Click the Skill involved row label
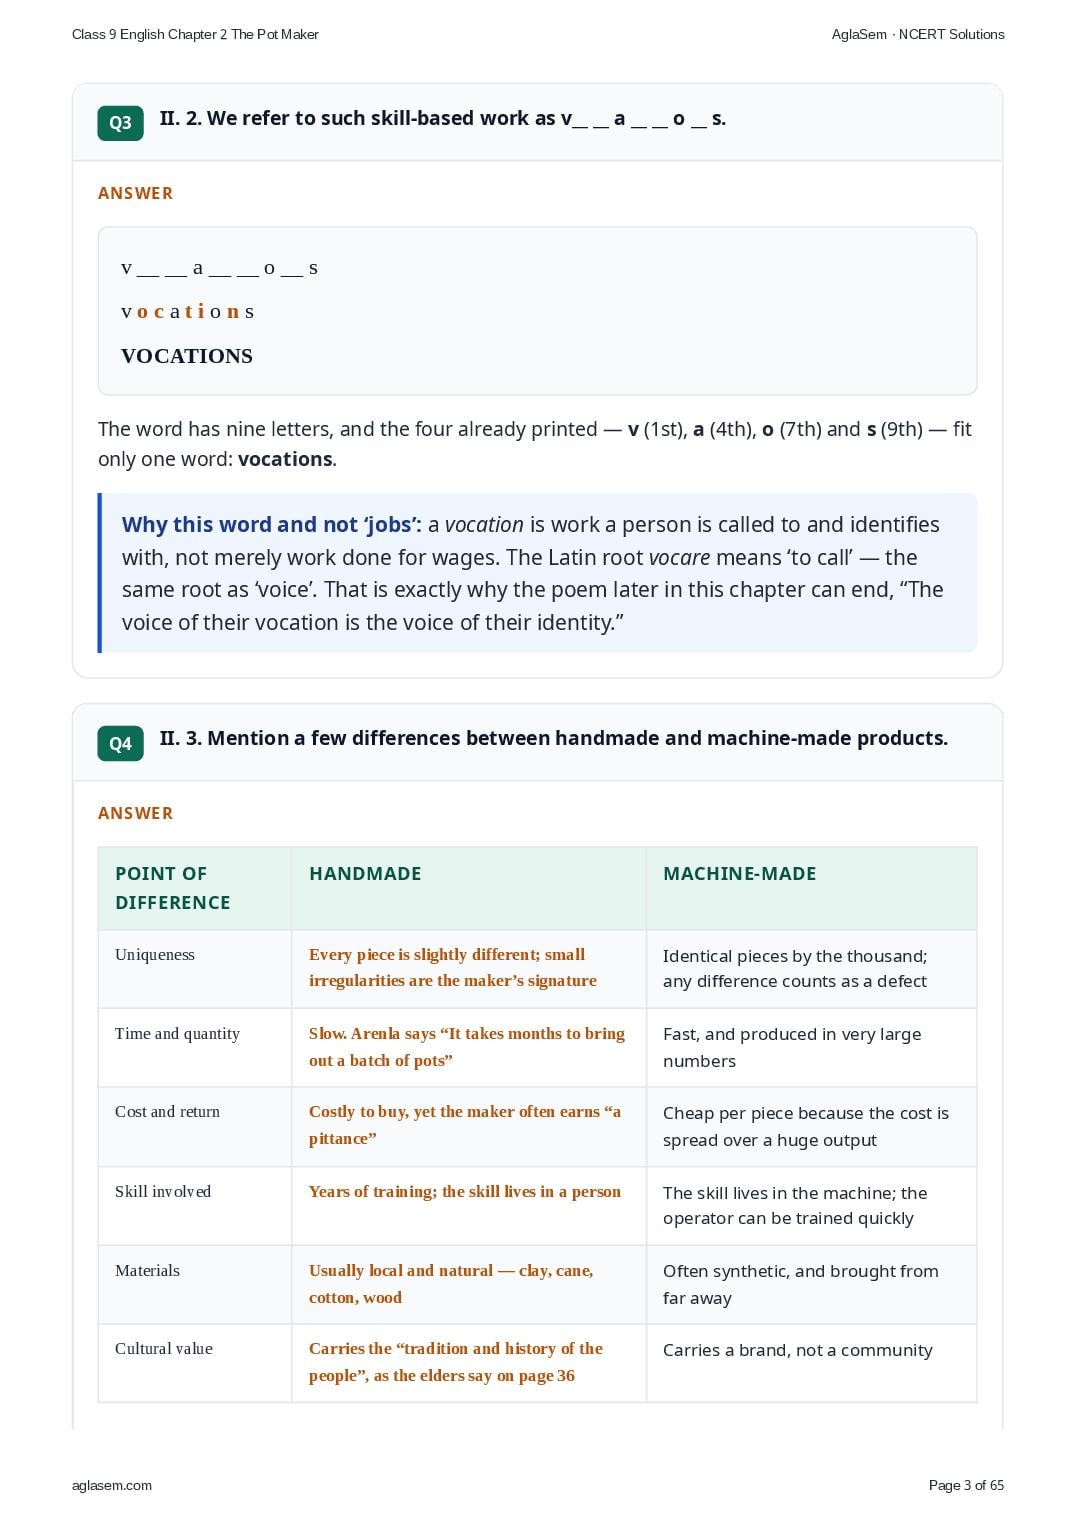Image resolution: width=1076 pixels, height=1522 pixels. 163,1192
